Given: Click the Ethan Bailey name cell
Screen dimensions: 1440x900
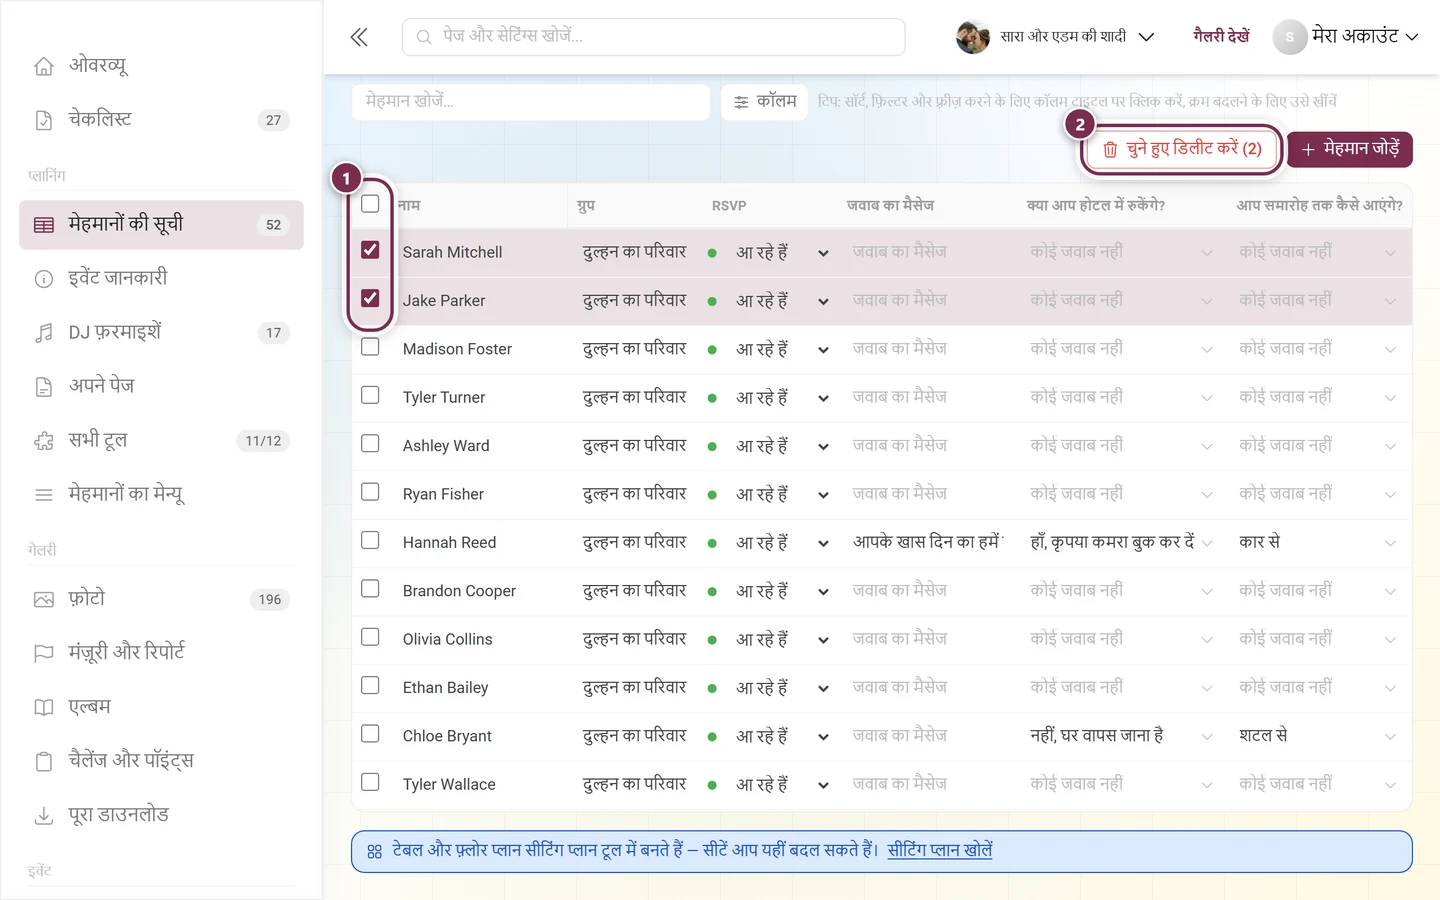Looking at the screenshot, I should pyautogui.click(x=445, y=688).
